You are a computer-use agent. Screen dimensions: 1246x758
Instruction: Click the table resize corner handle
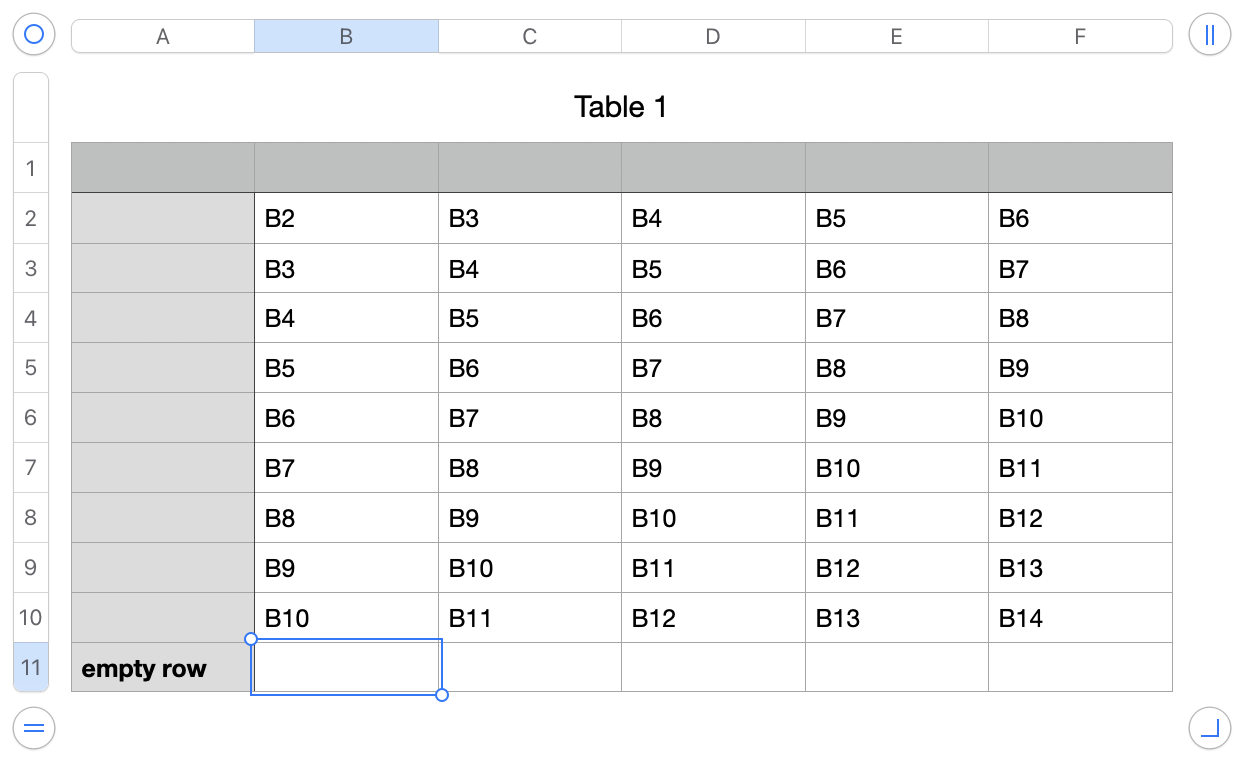pos(1210,728)
